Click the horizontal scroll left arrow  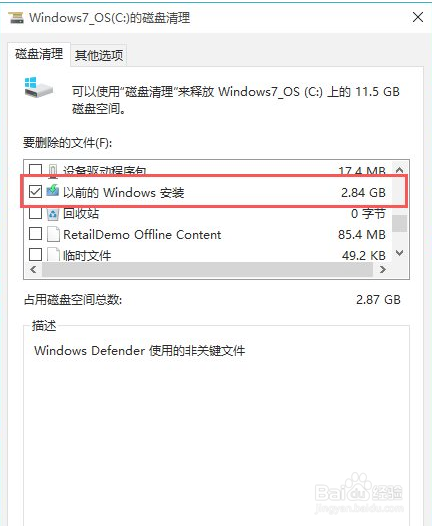point(33,269)
